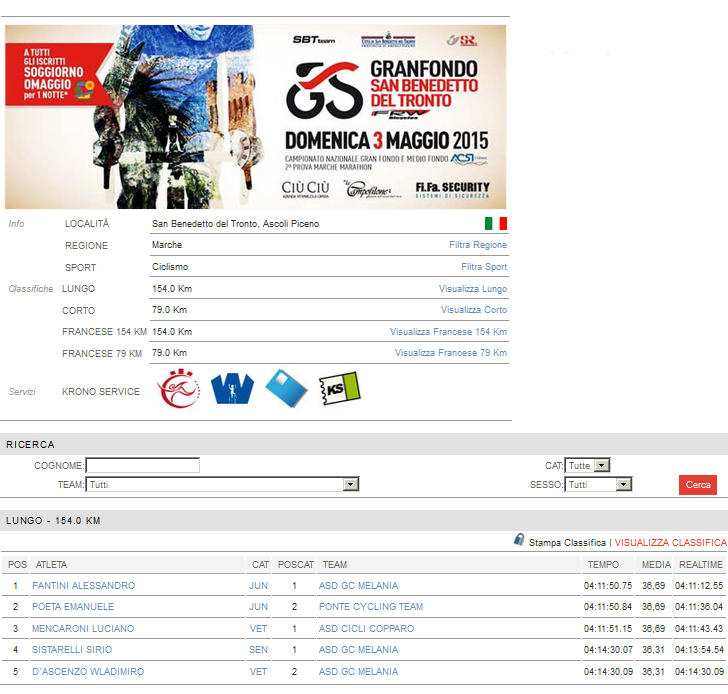Focus the COGNOME search field
Screen dimensions: 728x694
[x=143, y=465]
